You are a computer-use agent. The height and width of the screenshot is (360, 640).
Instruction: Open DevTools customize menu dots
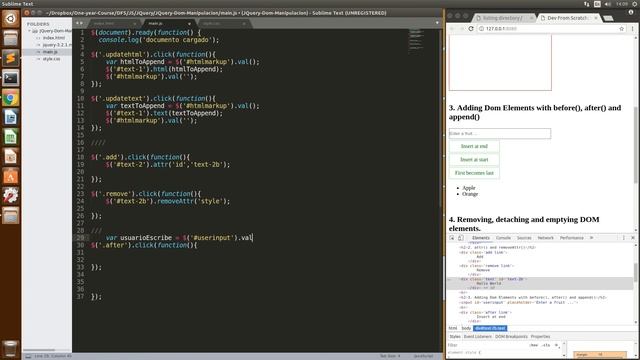624,238
